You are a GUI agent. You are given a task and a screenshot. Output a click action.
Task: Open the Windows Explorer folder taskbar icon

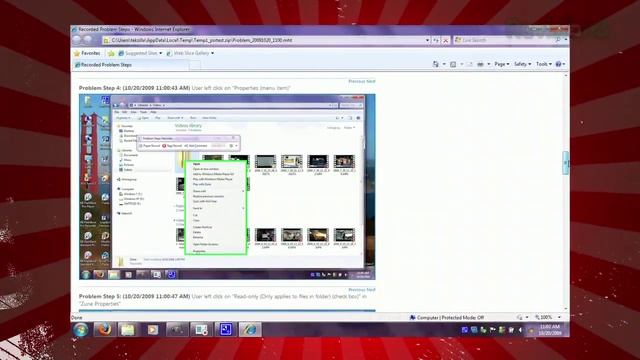pyautogui.click(x=128, y=329)
